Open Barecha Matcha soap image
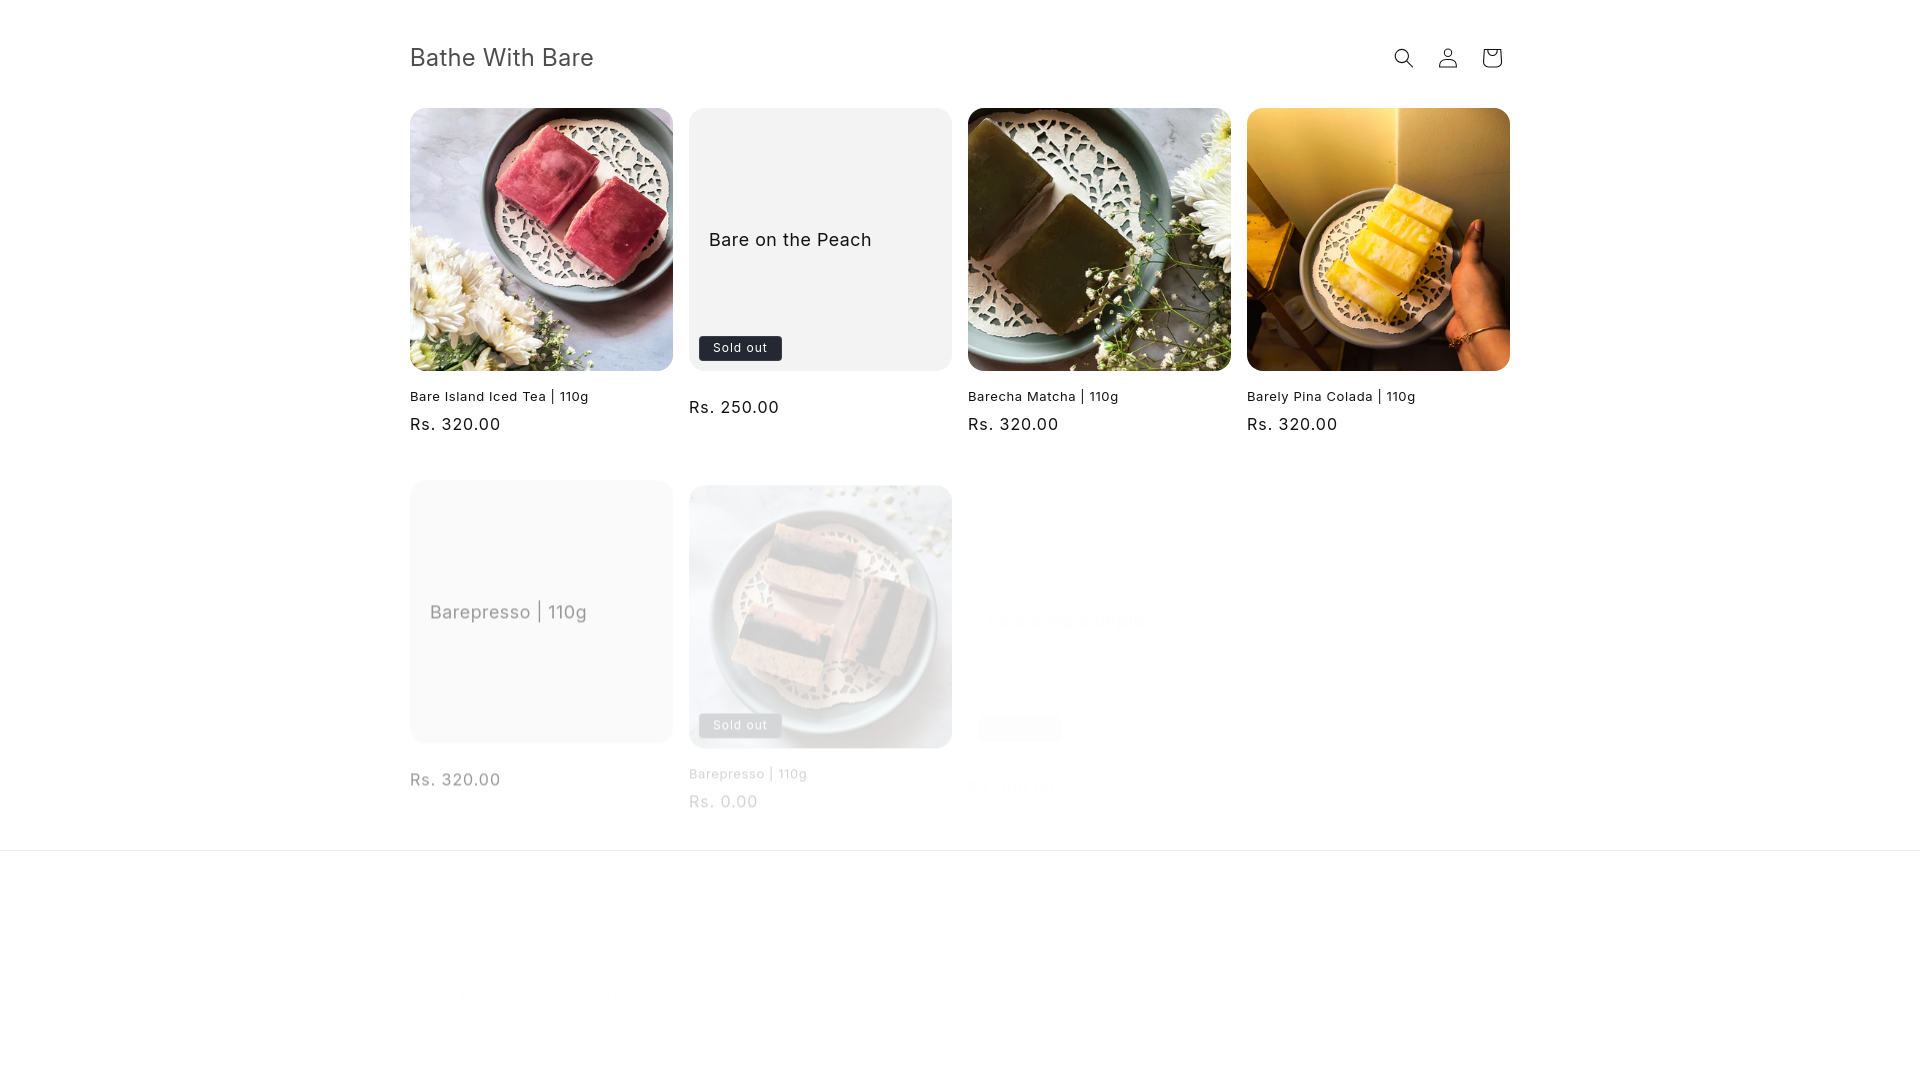The width and height of the screenshot is (1920, 1080). point(1099,239)
